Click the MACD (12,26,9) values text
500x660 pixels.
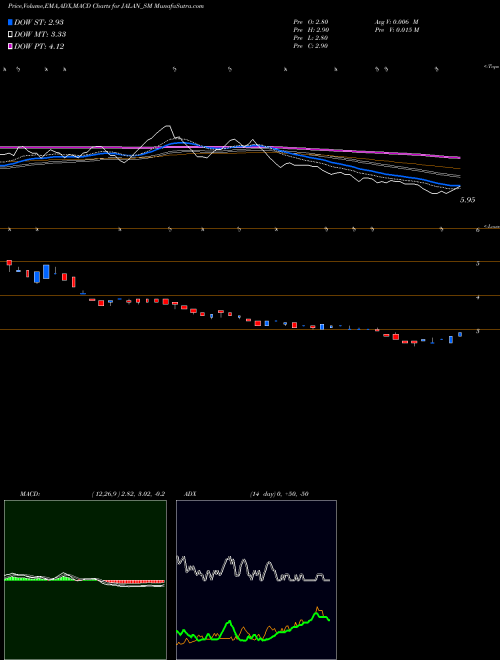click(x=128, y=494)
